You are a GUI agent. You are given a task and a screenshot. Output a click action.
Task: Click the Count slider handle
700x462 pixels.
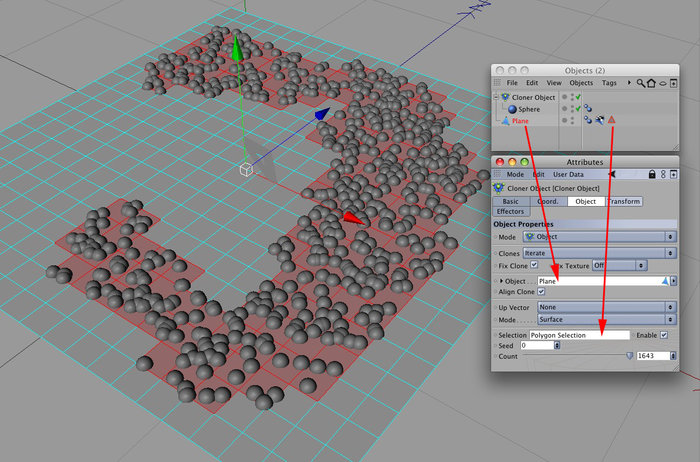pos(629,356)
